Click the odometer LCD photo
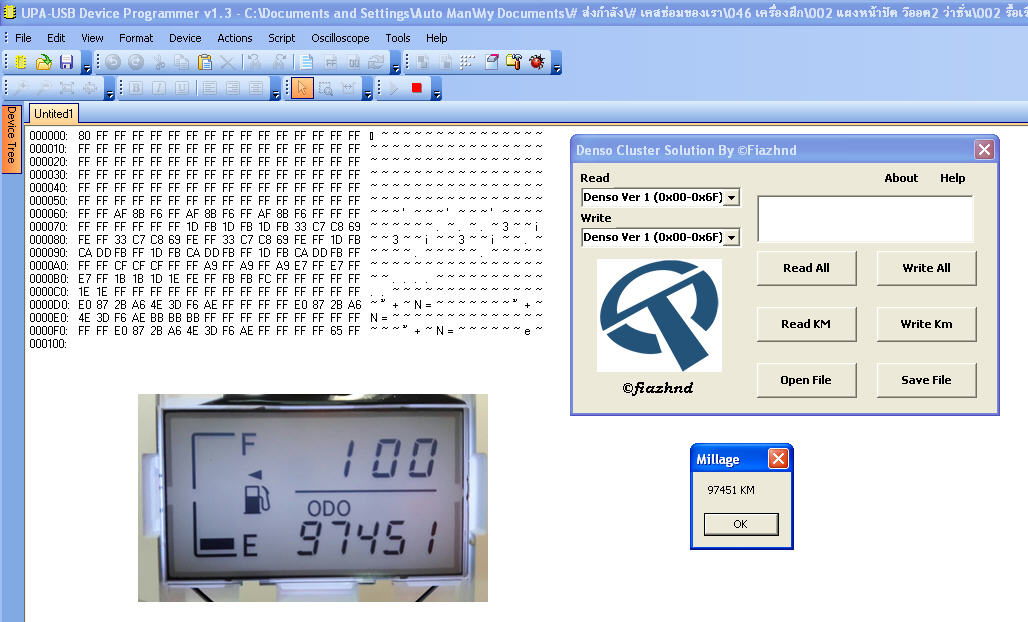 click(313, 497)
